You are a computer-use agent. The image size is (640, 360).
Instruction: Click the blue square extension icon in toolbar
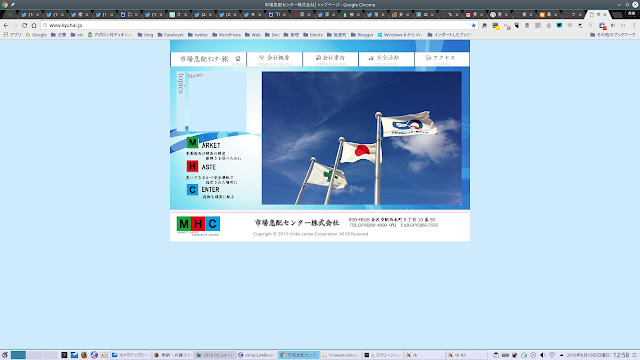[x=559, y=25]
